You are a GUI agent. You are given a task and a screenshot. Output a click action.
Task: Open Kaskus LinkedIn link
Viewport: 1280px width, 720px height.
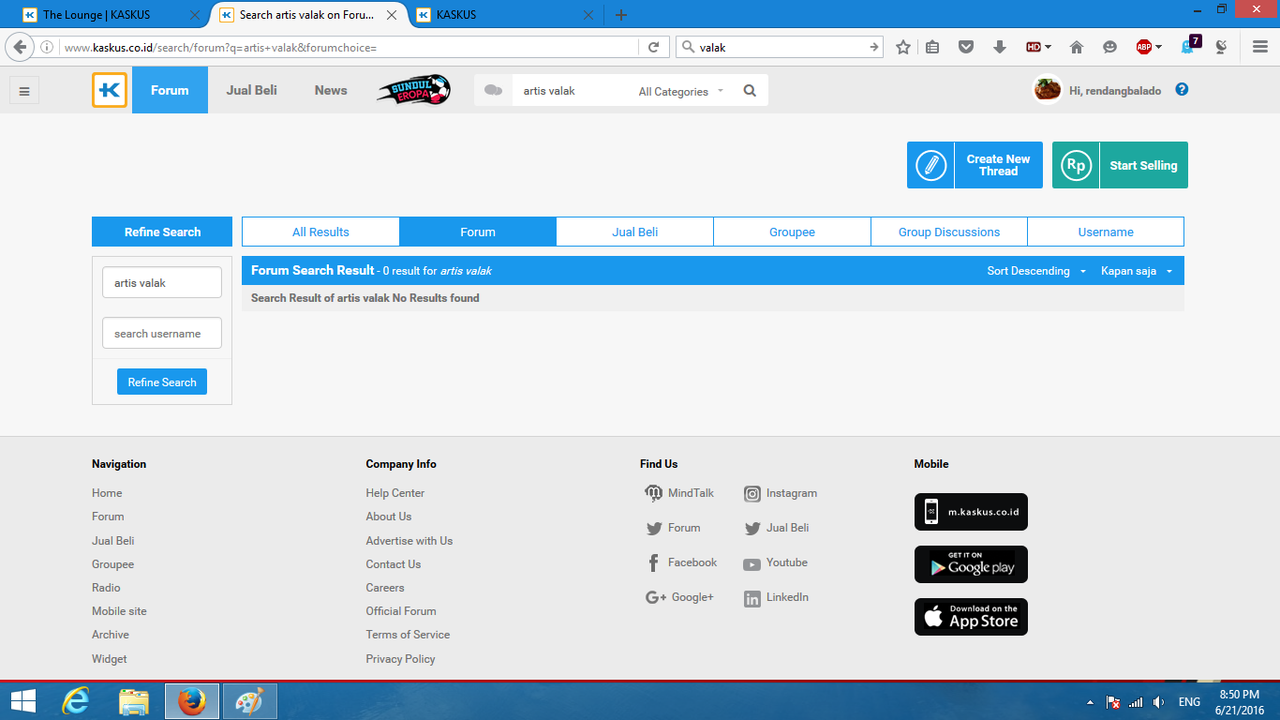(x=776, y=597)
